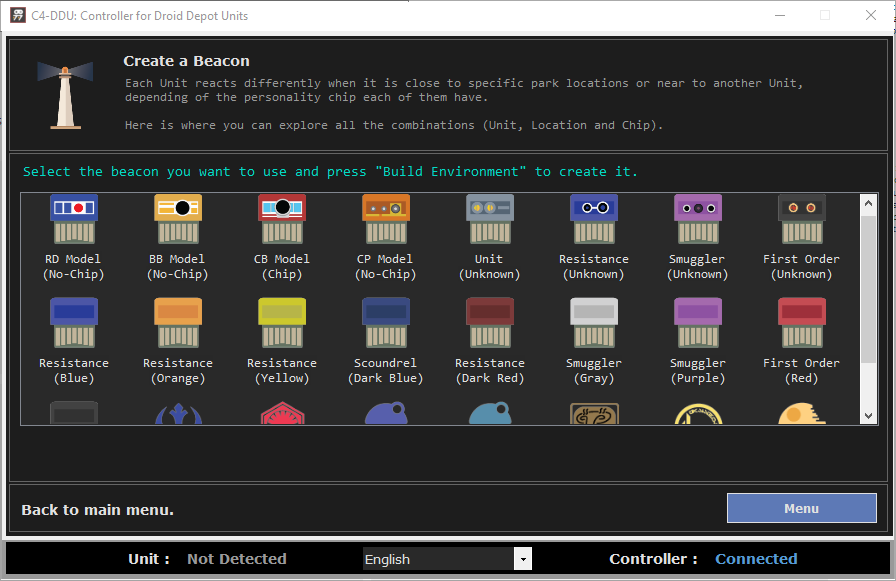The height and width of the screenshot is (581, 896).
Task: Select the blue Resistance emblem beacon
Action: tap(178, 414)
